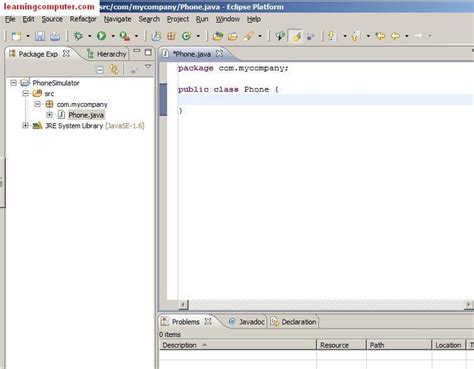Click the New Java Project icon

[x=156, y=36]
